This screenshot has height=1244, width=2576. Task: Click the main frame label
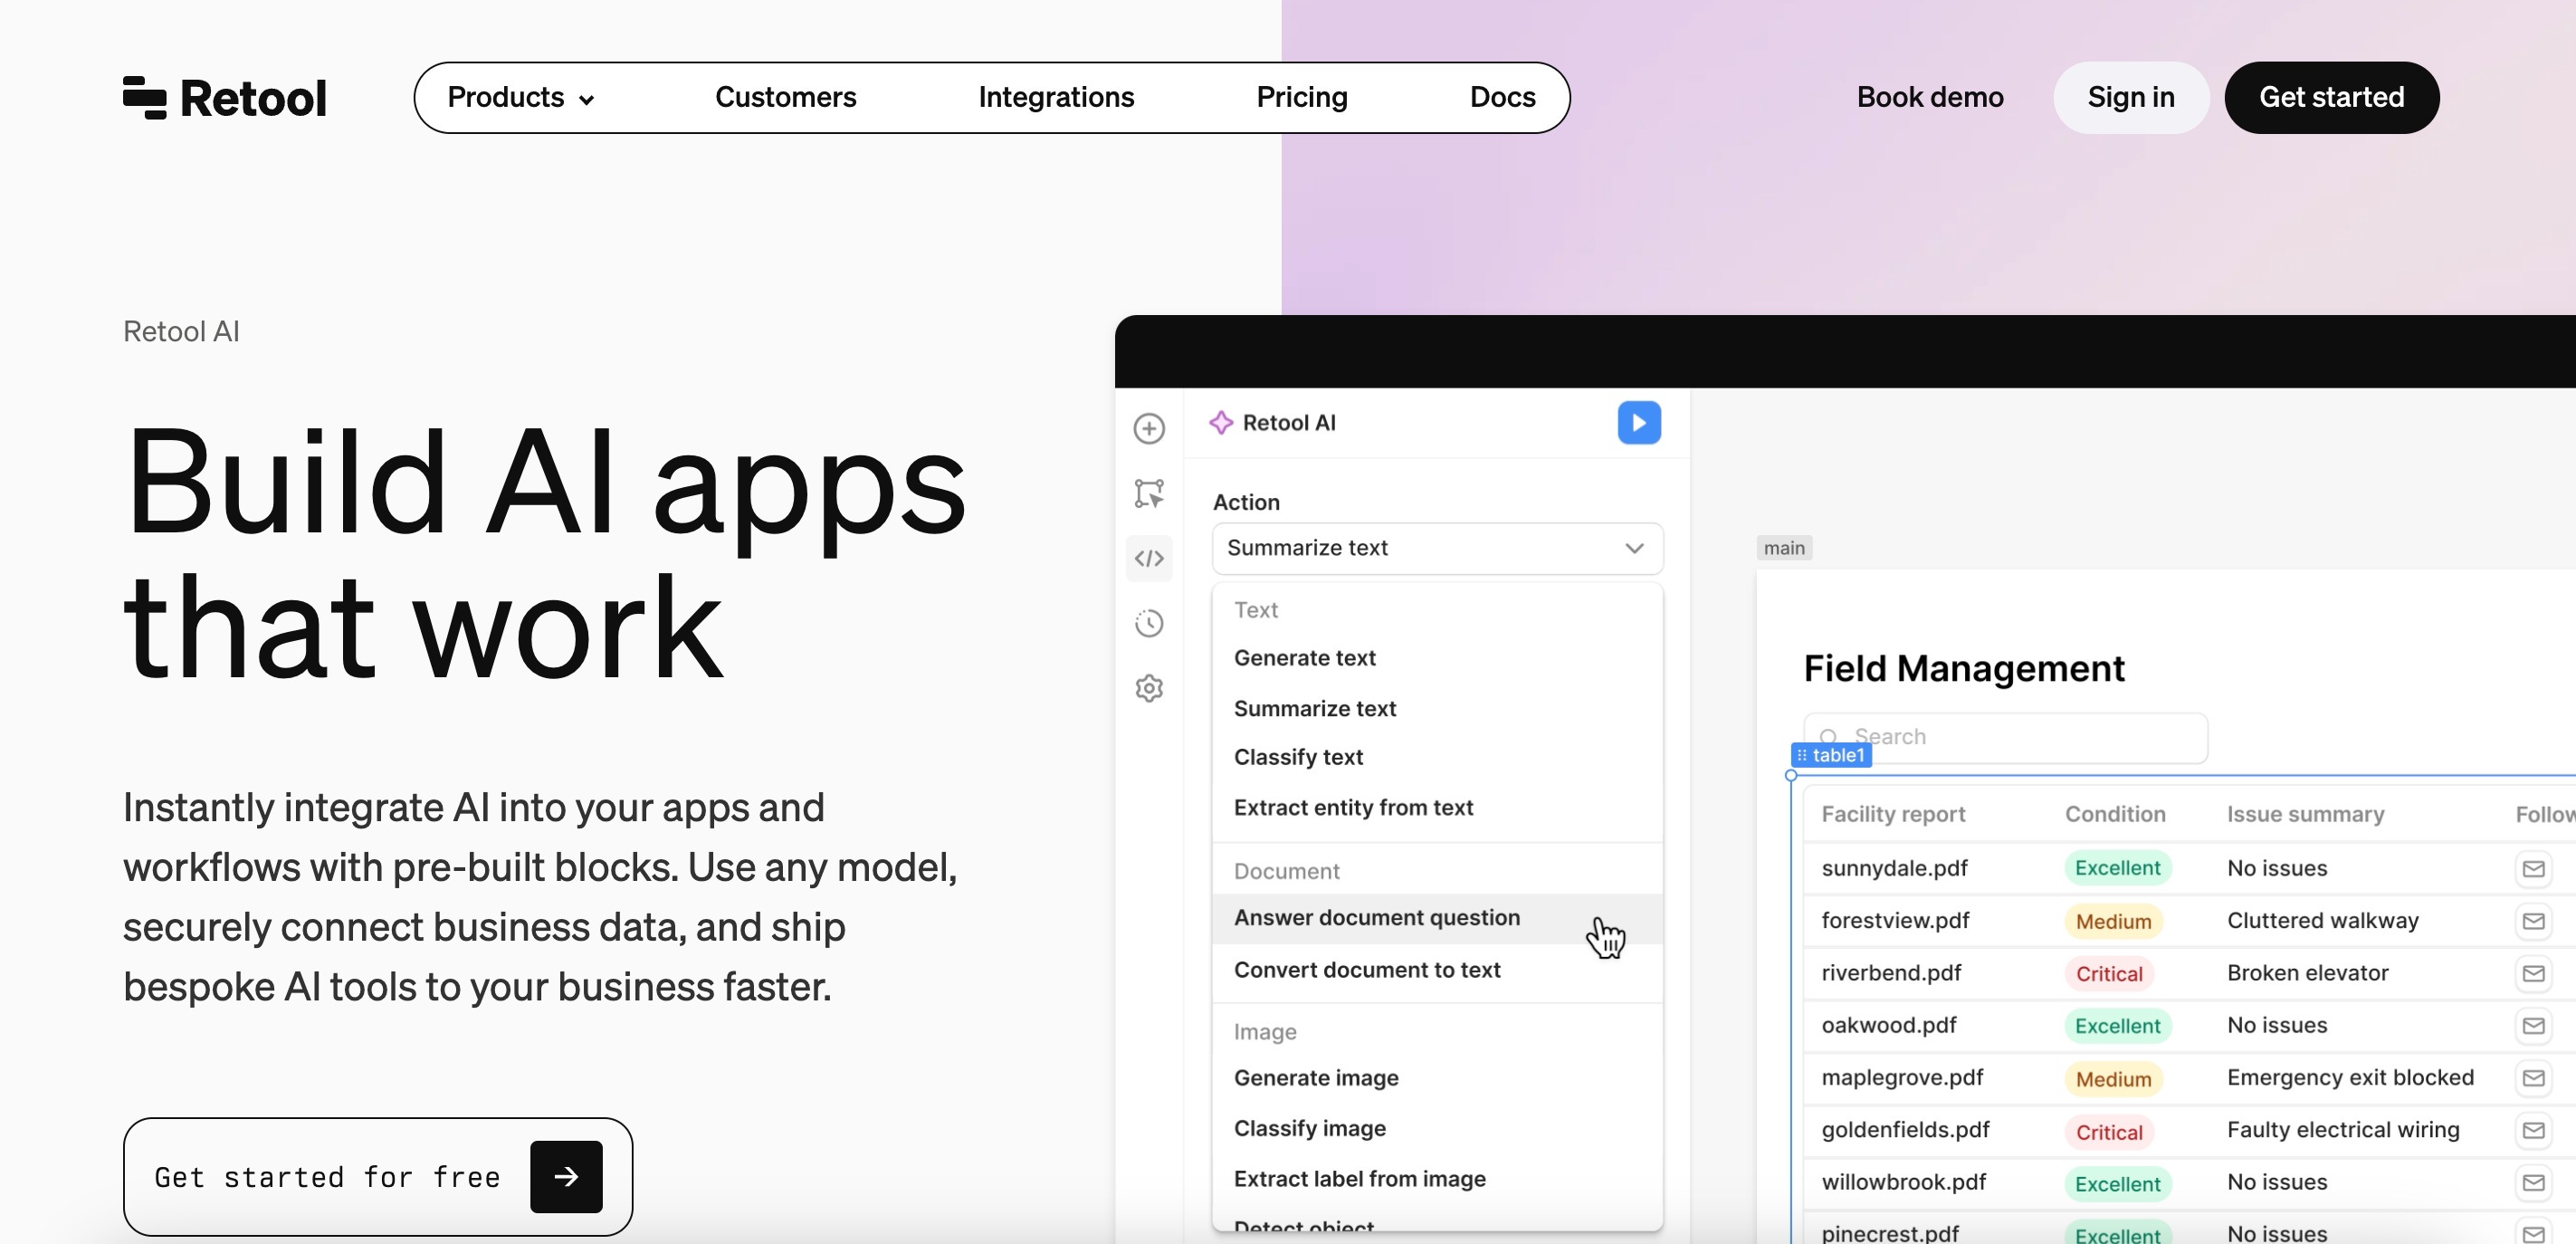[x=1784, y=548]
